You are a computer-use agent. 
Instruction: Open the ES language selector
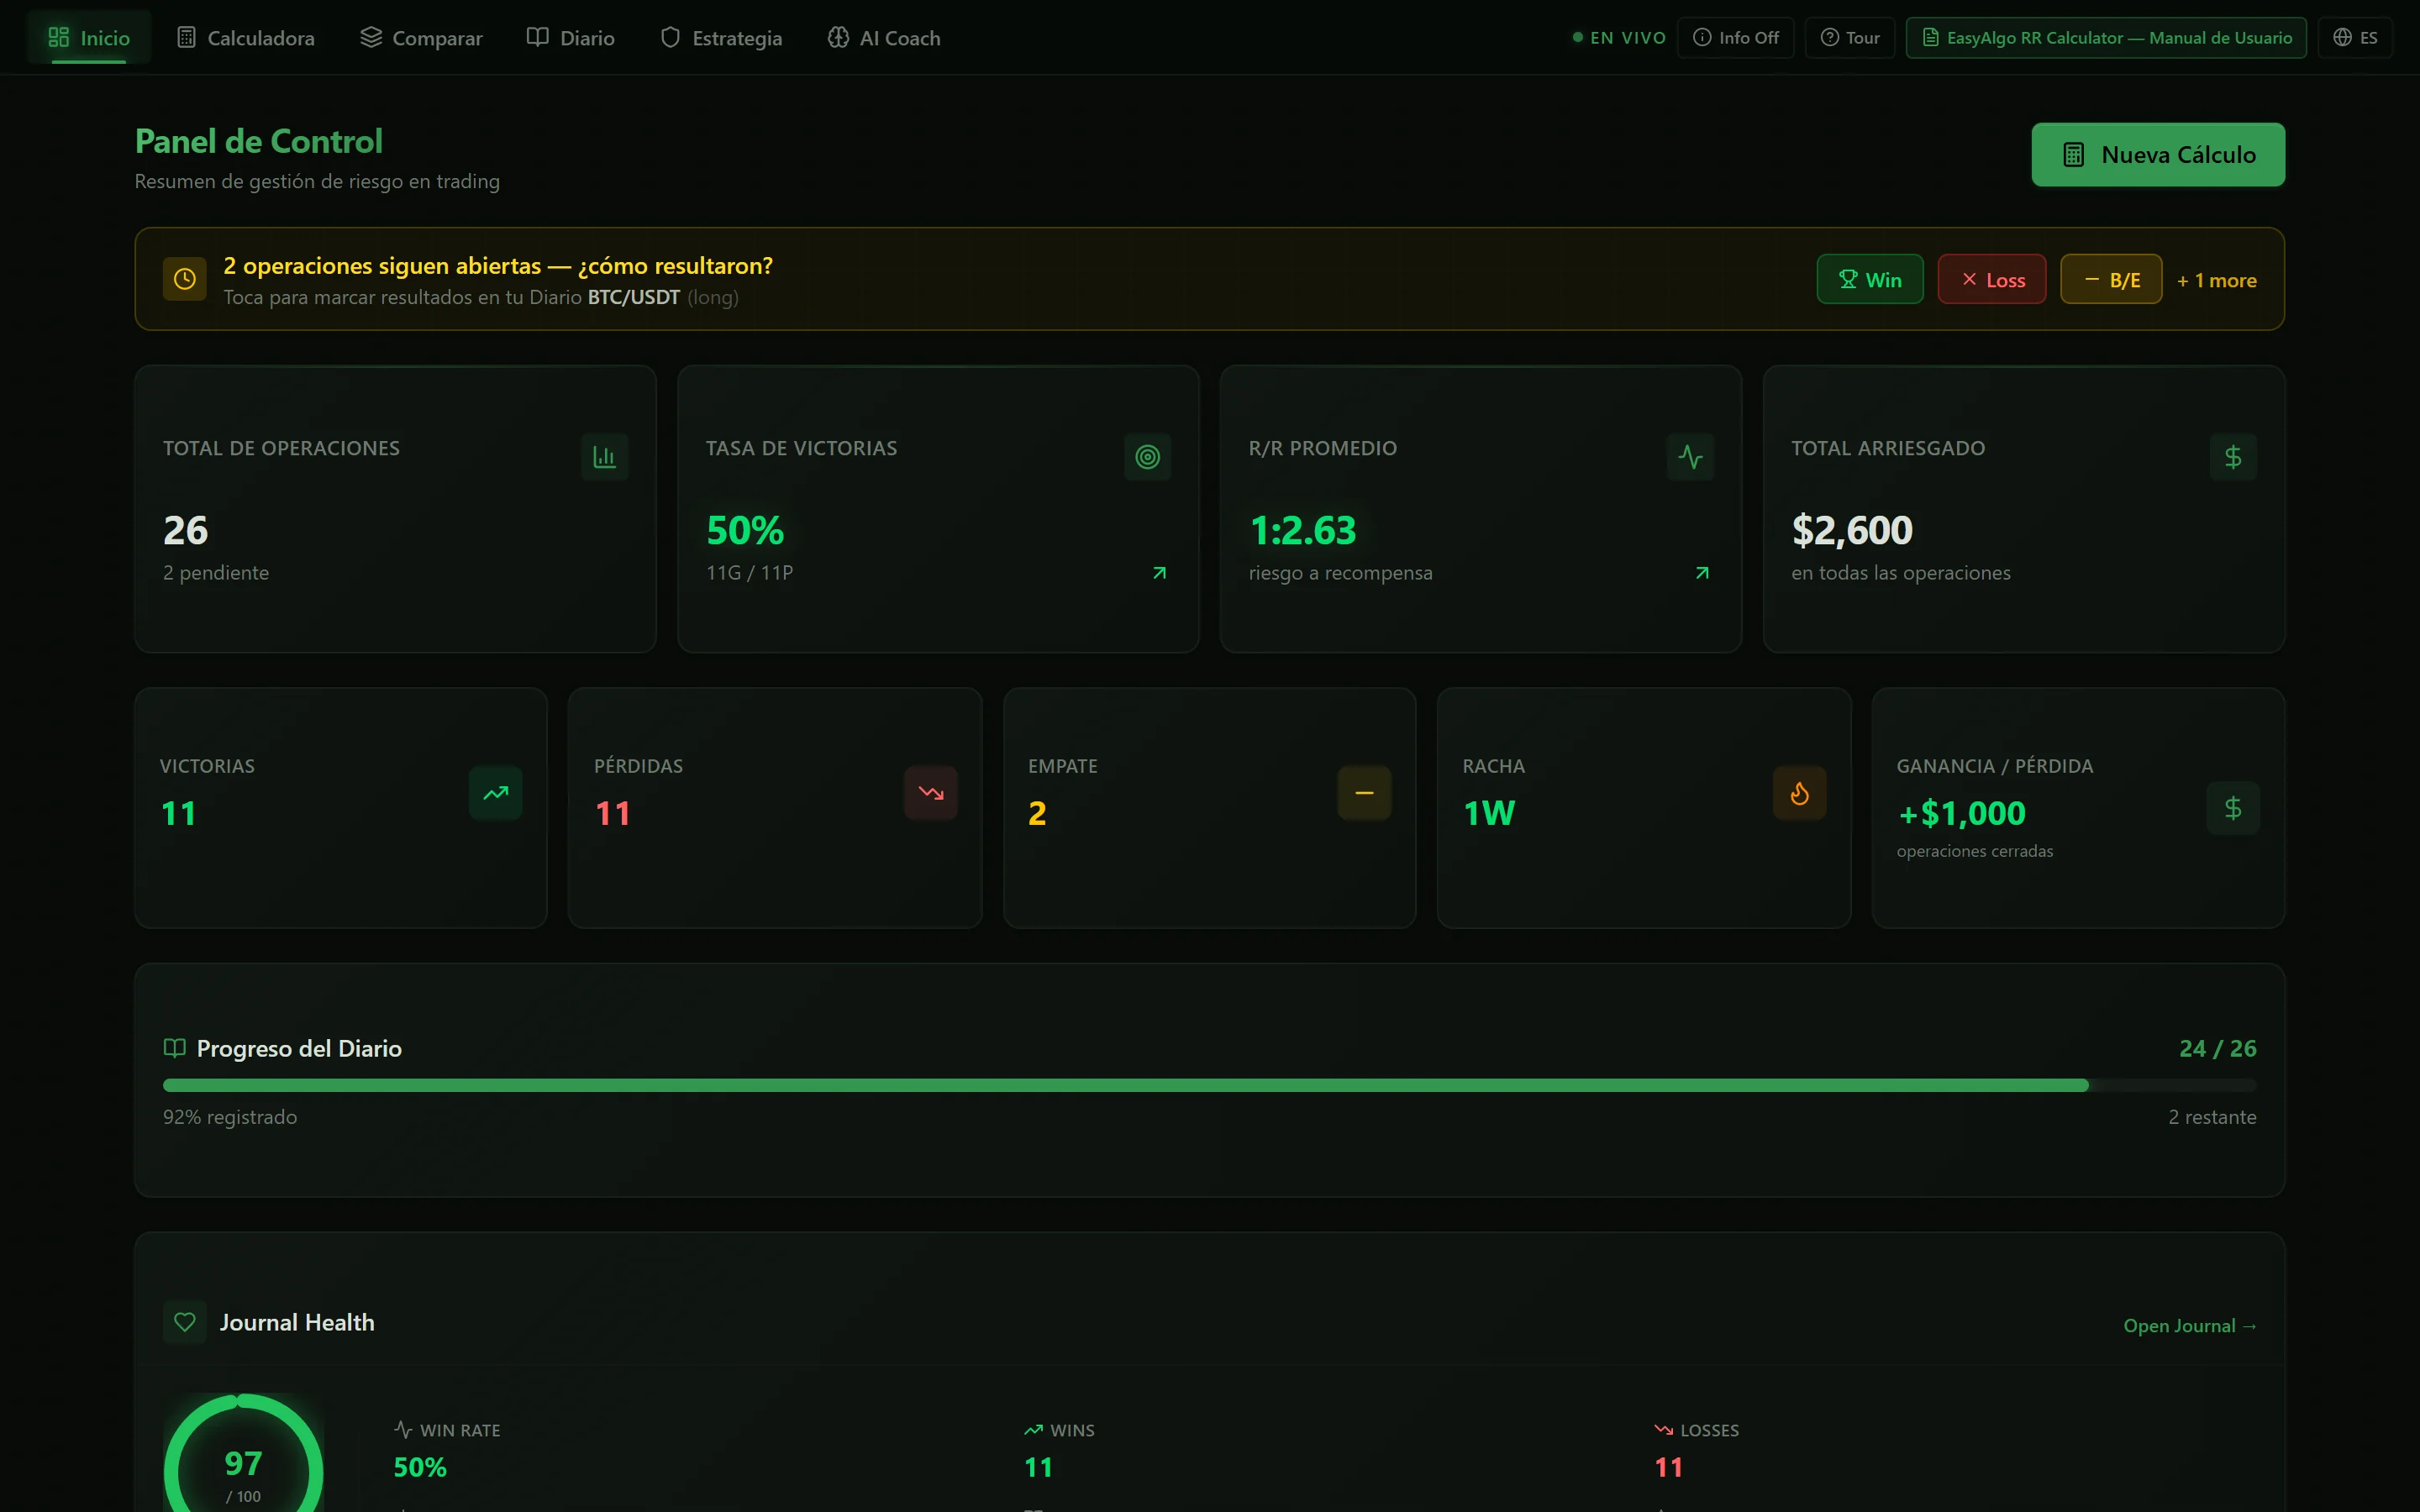click(2355, 38)
